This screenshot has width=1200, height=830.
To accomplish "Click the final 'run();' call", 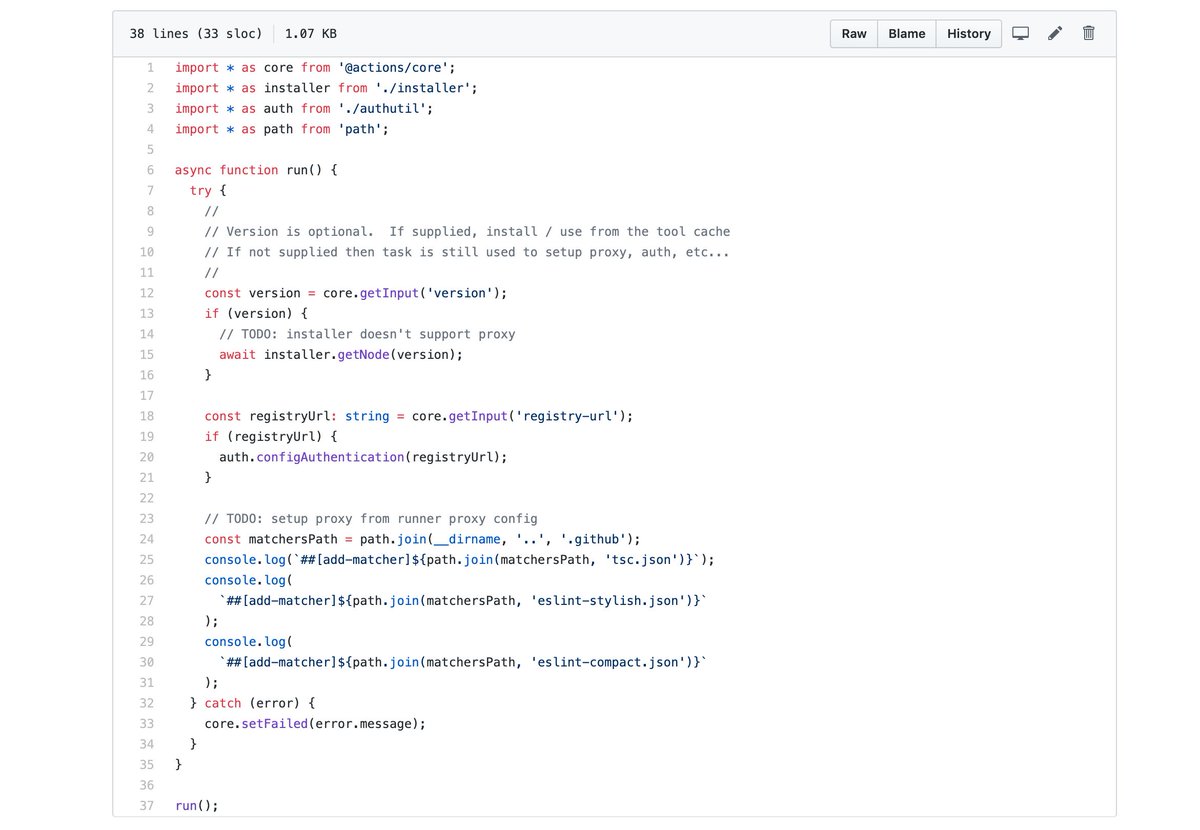I will 197,806.
